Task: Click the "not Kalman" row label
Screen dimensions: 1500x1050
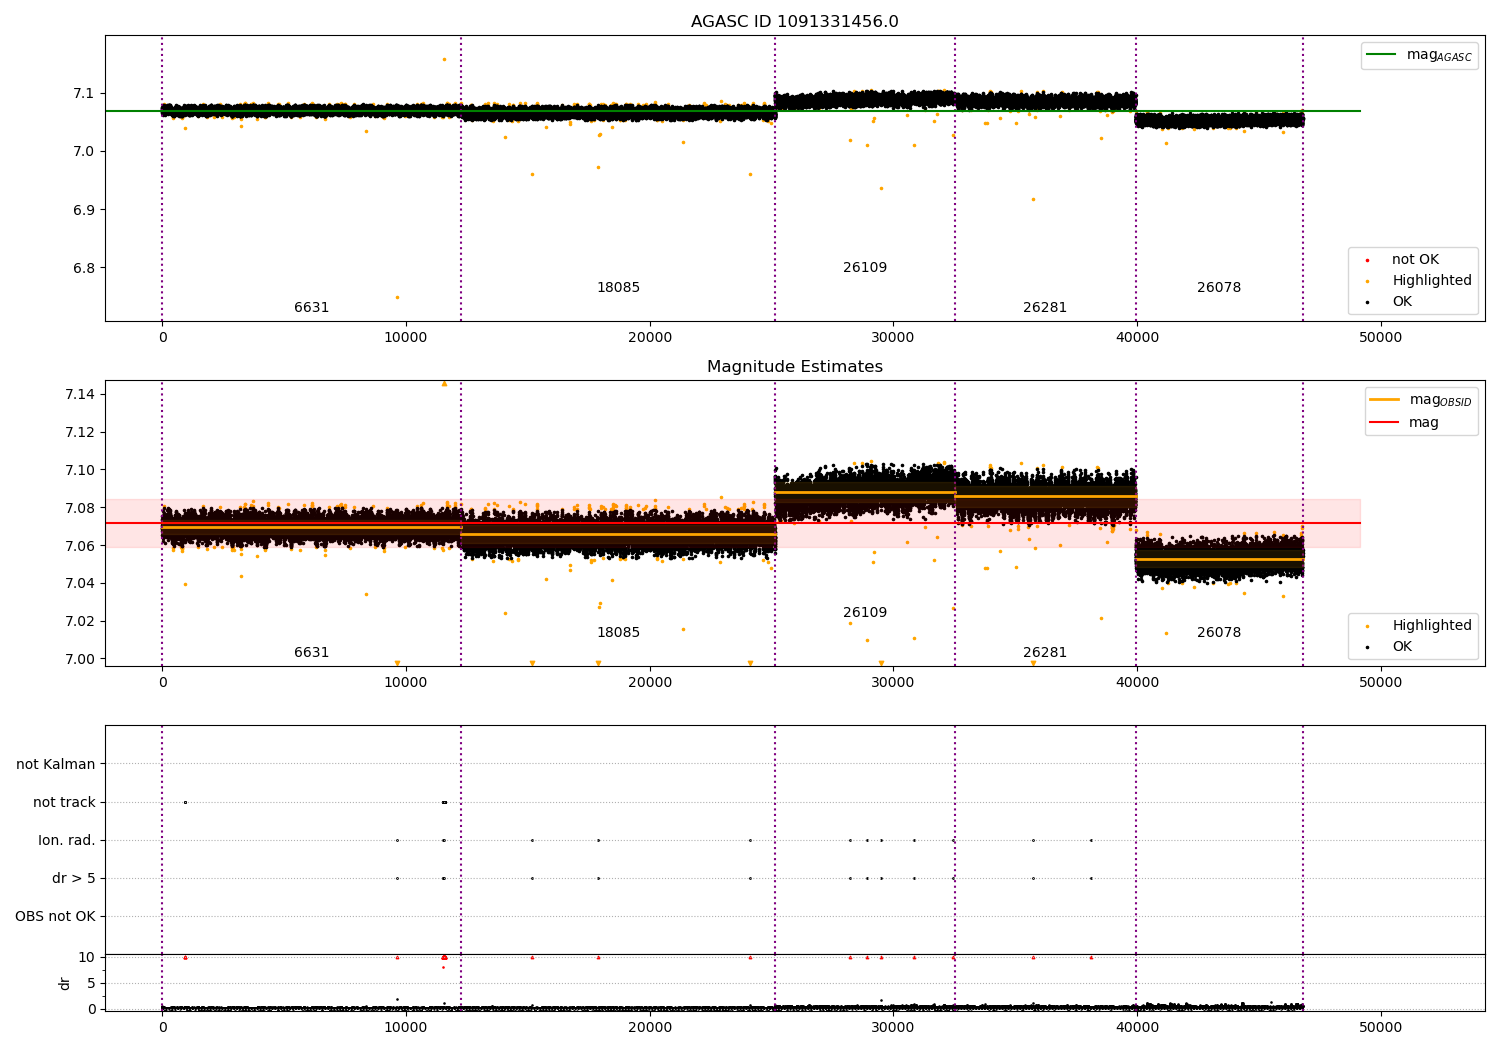Action: 56,764
